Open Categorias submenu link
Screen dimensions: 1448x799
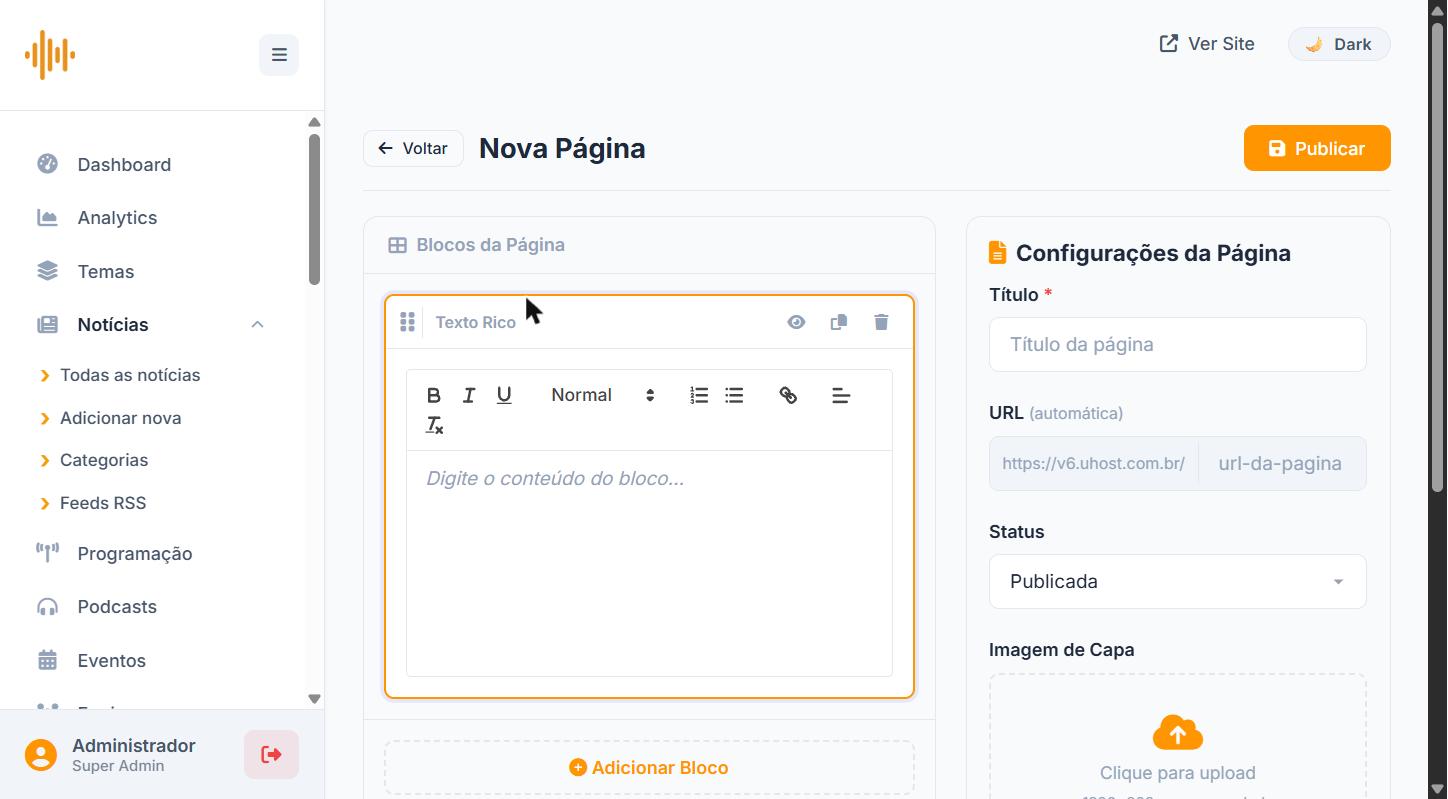tap(104, 460)
